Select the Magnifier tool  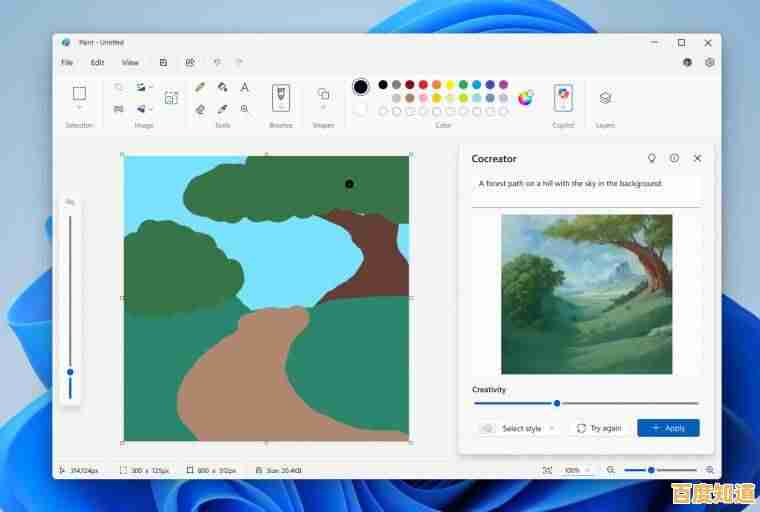point(245,109)
